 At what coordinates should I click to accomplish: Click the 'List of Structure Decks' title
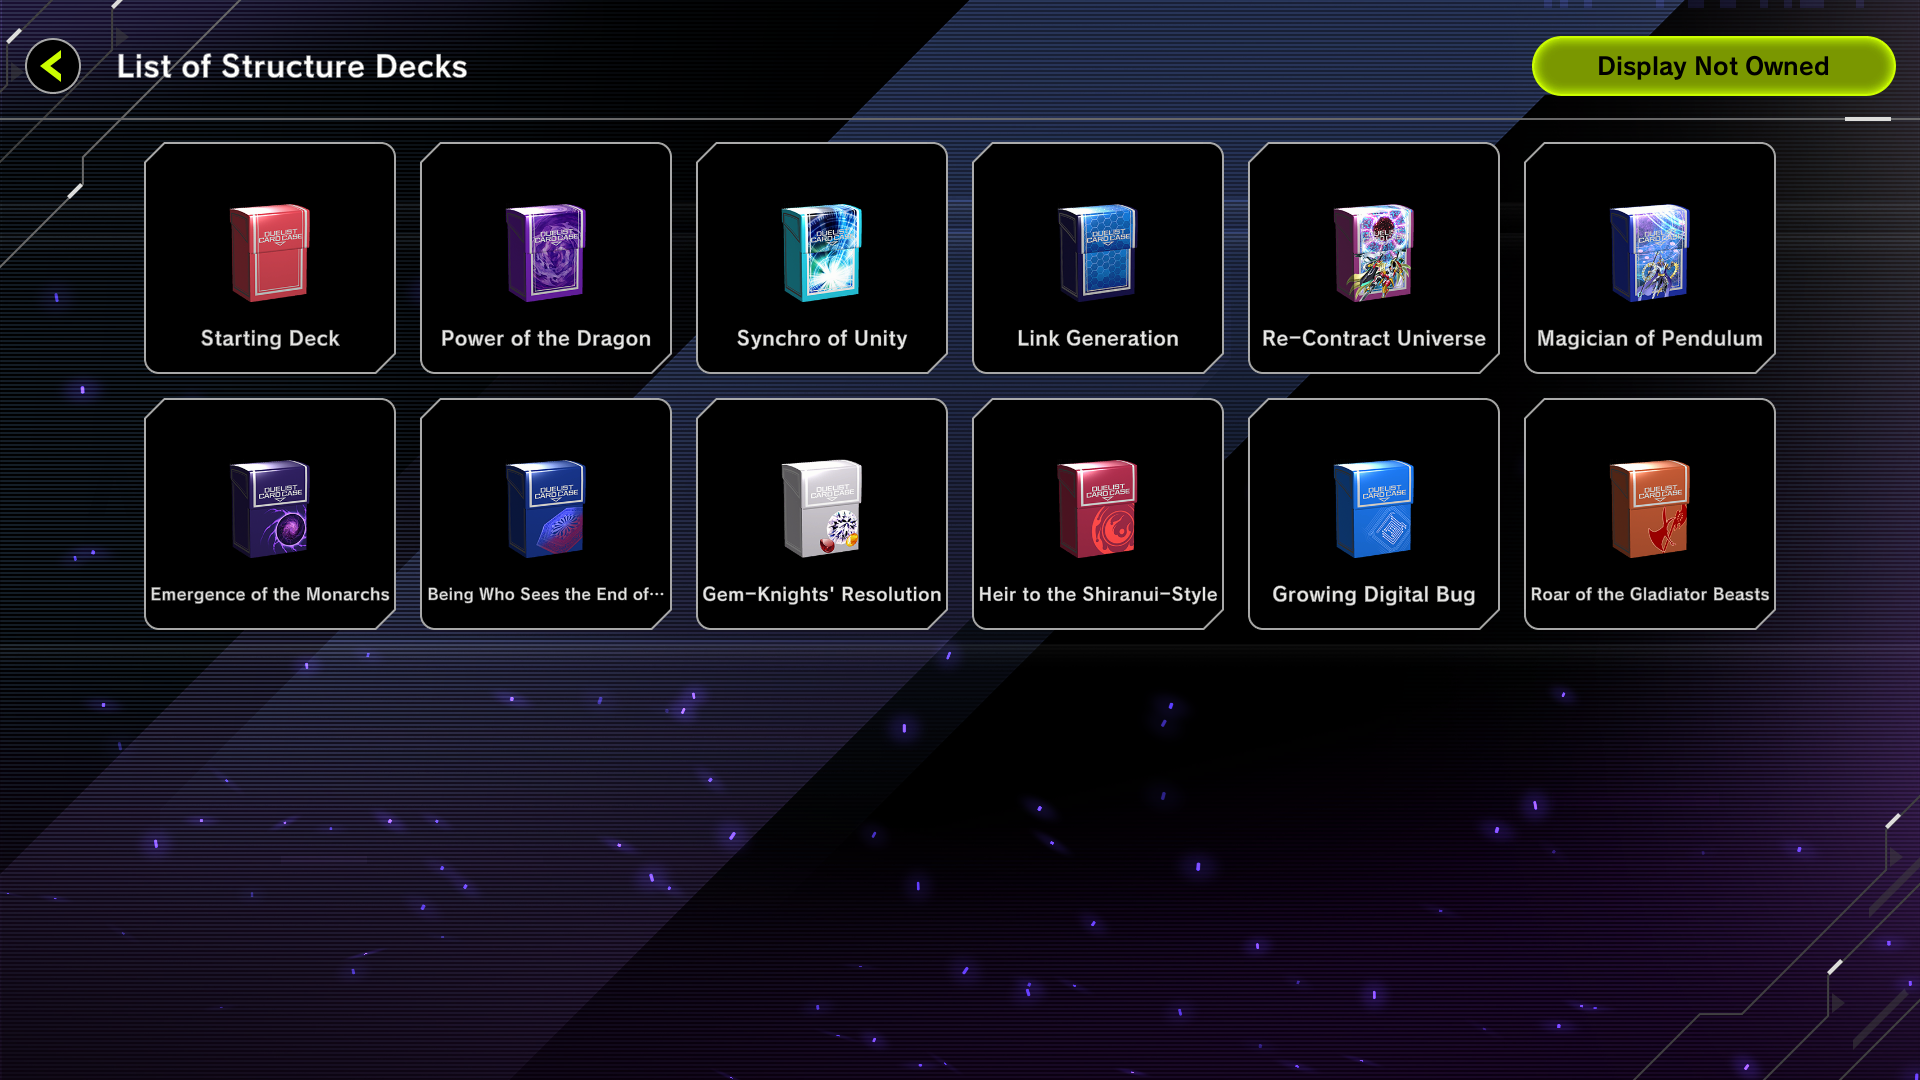292,66
